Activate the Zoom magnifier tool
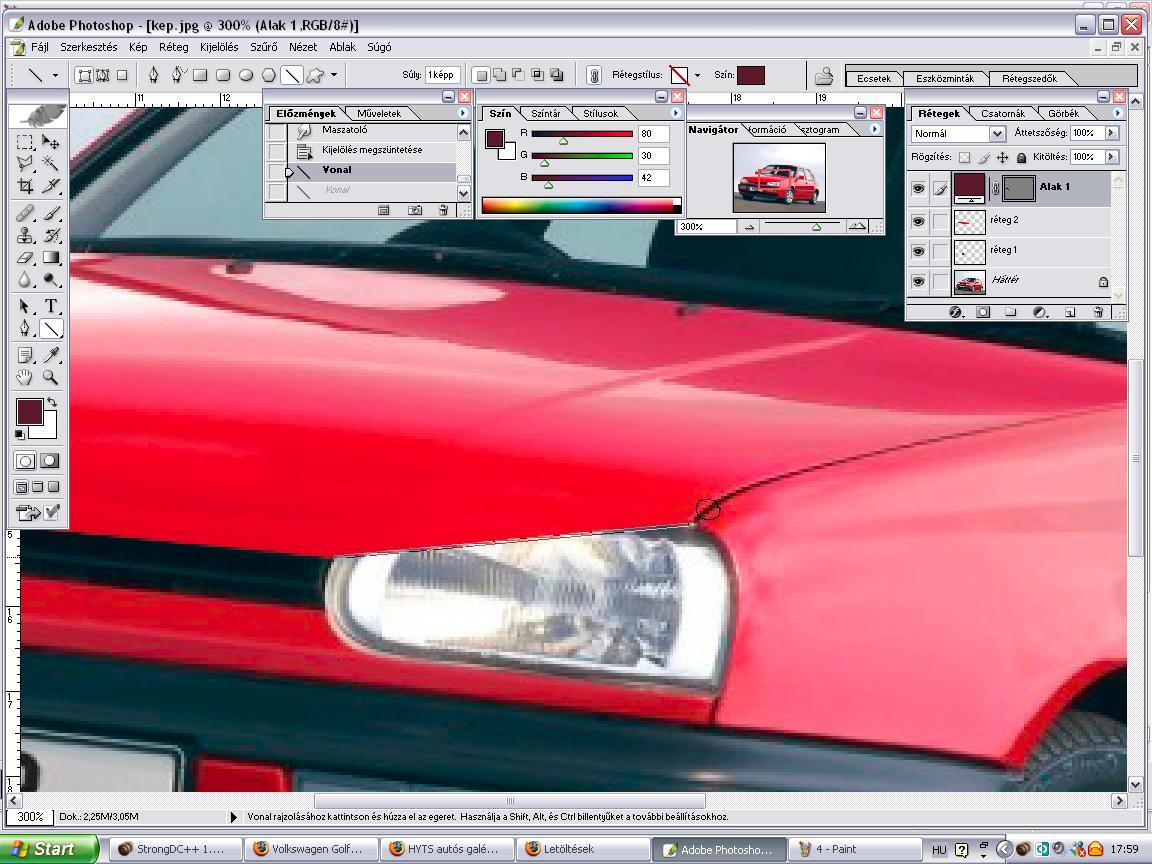Image resolution: width=1152 pixels, height=864 pixels. point(51,378)
